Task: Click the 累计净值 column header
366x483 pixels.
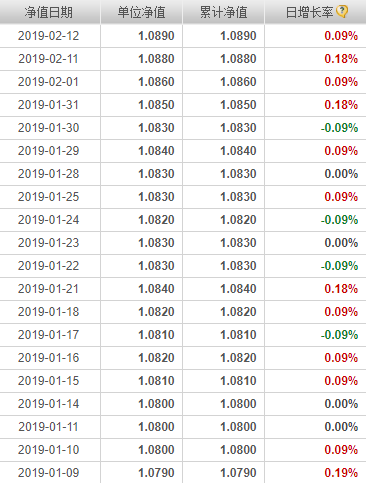Action: pos(224,12)
